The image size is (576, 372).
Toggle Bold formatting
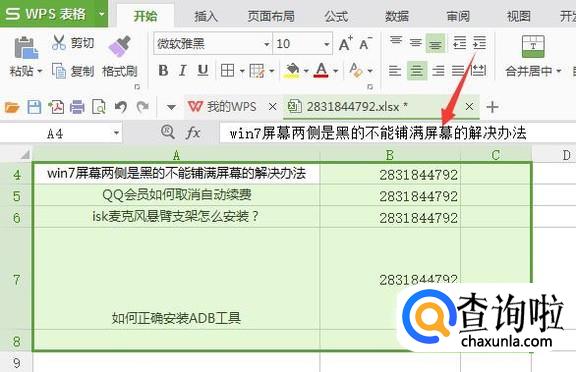pos(163,70)
